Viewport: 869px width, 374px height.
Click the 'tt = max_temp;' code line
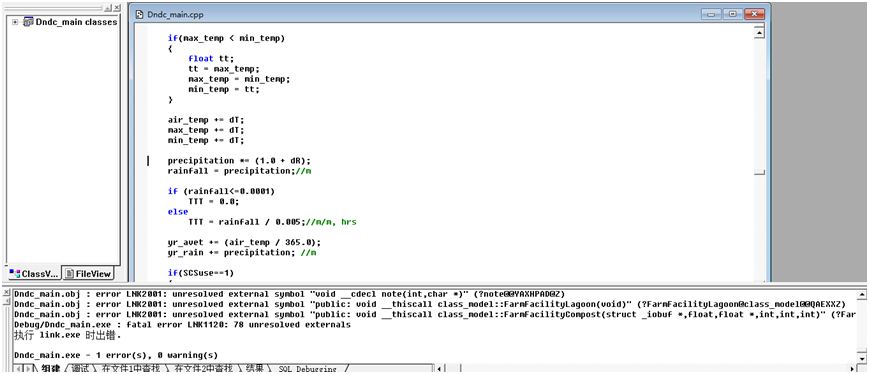[223, 69]
